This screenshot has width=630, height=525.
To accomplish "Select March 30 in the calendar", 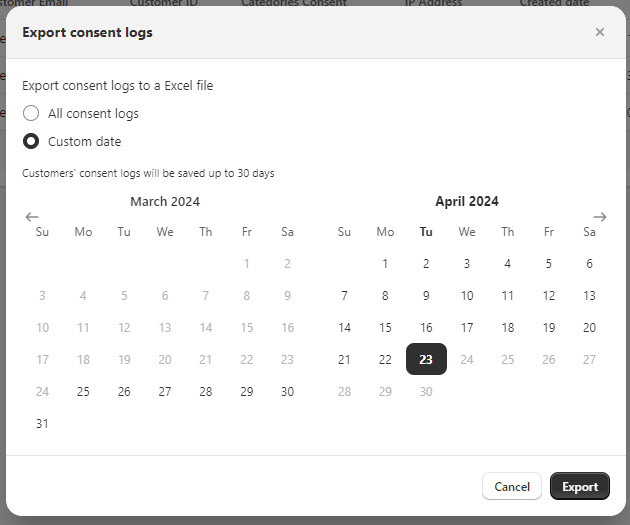I will coord(287,392).
